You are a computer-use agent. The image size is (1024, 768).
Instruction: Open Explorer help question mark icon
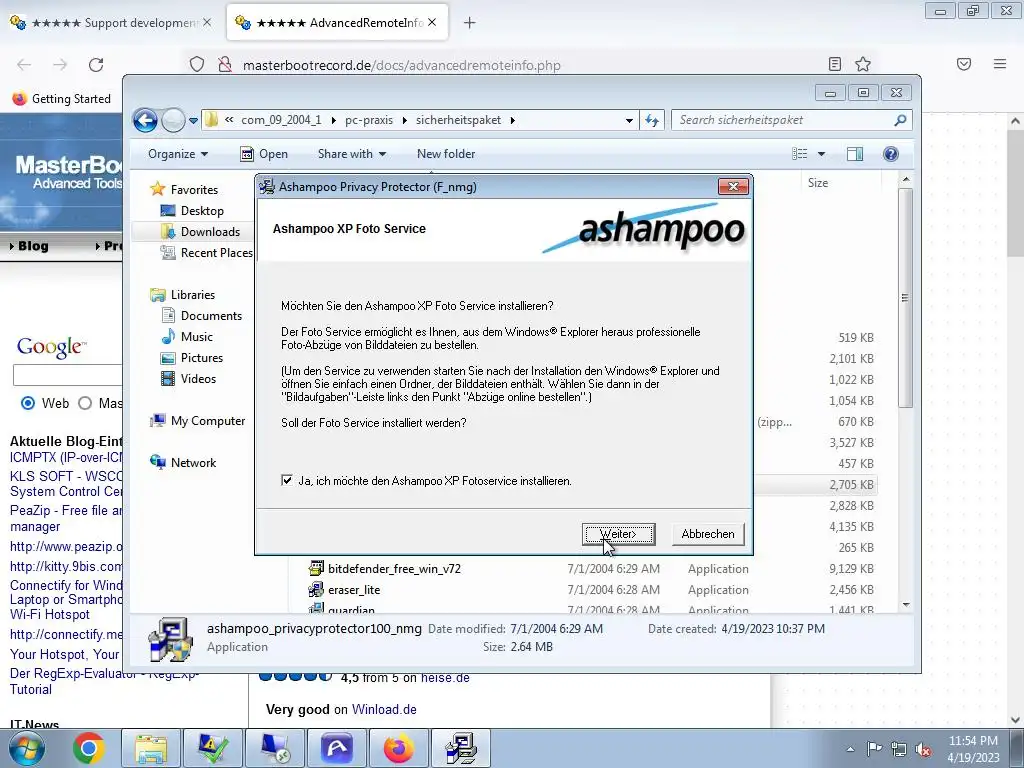tap(891, 154)
